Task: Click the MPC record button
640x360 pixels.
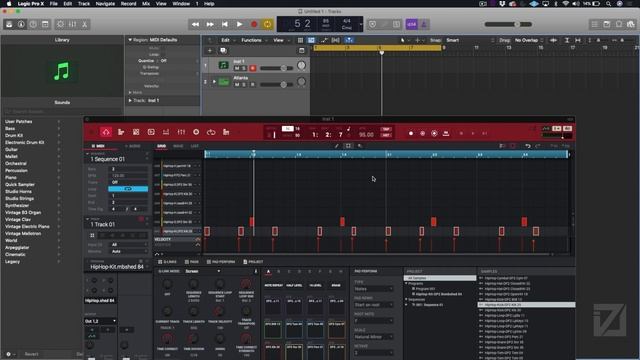Action: tap(411, 133)
